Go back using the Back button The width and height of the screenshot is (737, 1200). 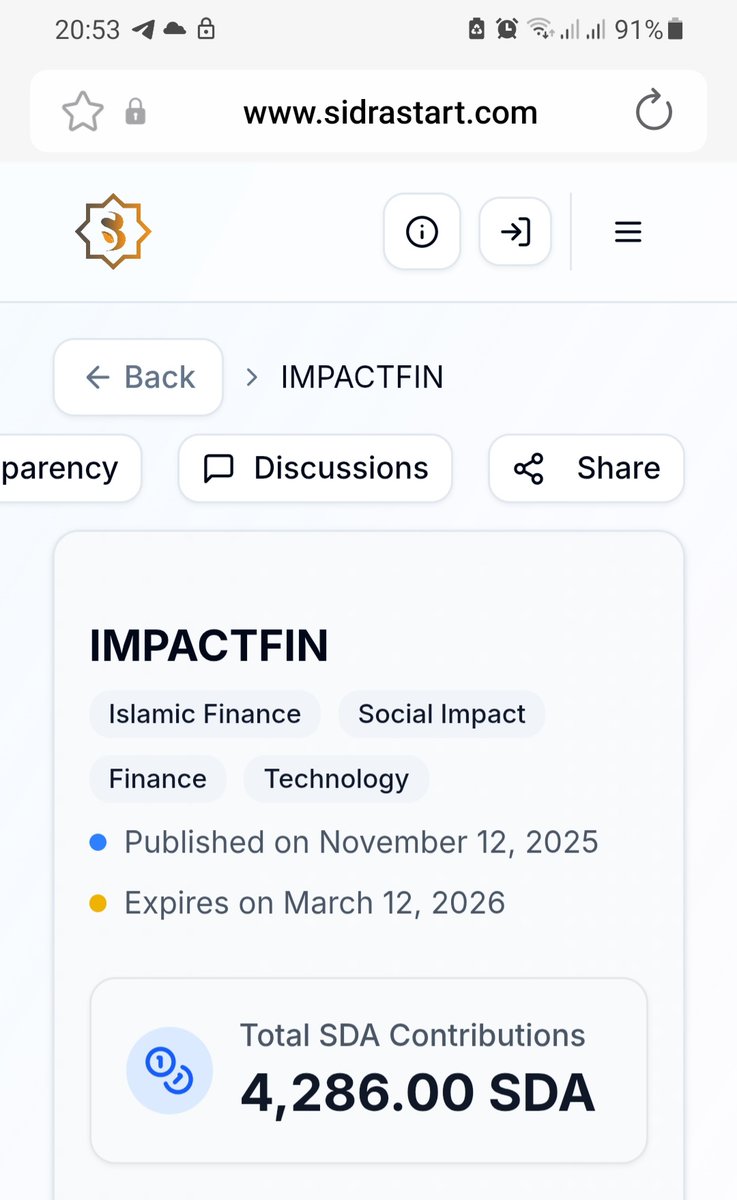[x=138, y=377]
